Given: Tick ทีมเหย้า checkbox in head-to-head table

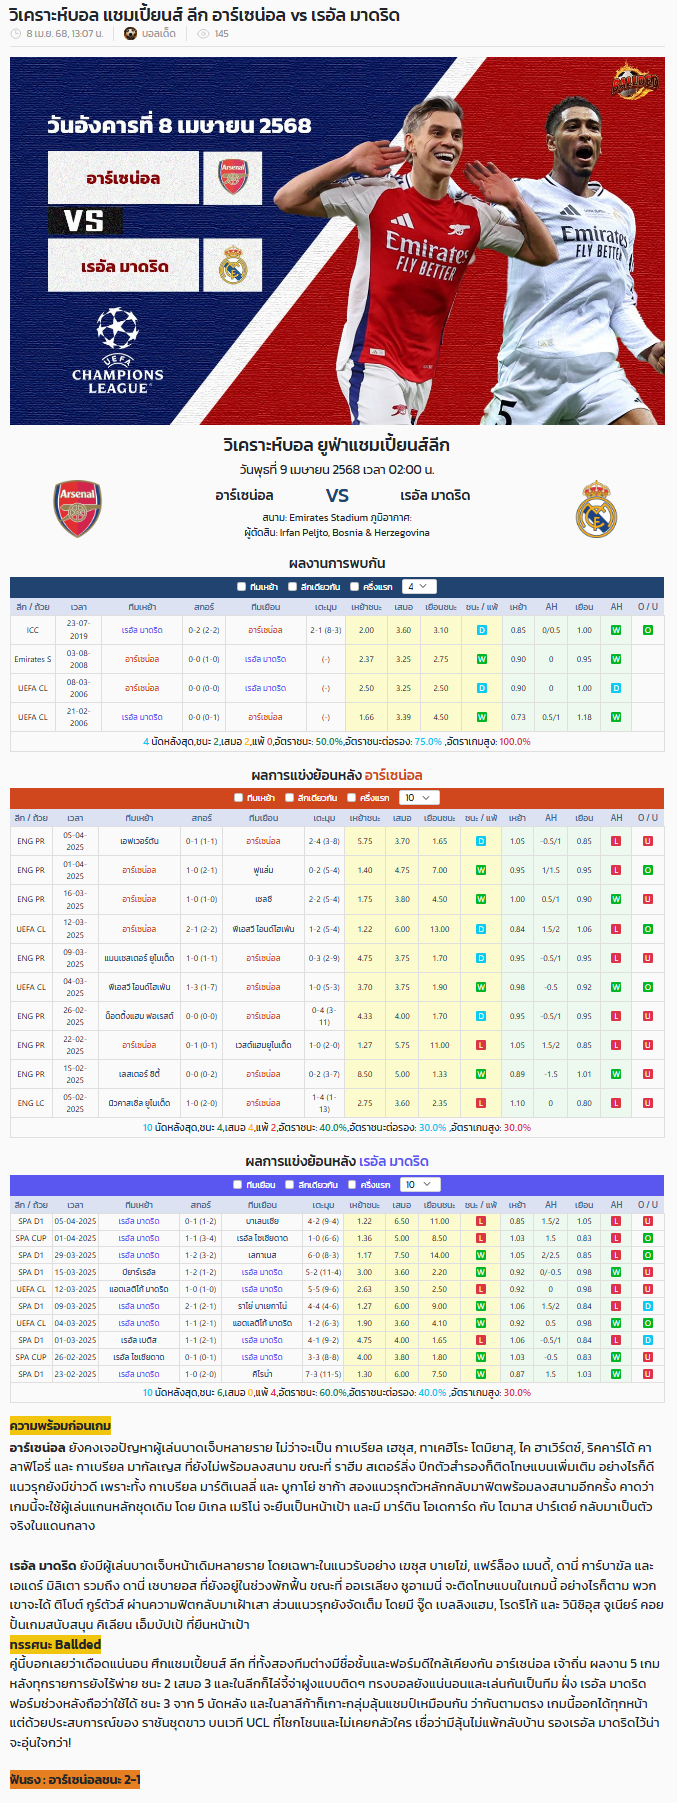Looking at the screenshot, I should coord(242,587).
